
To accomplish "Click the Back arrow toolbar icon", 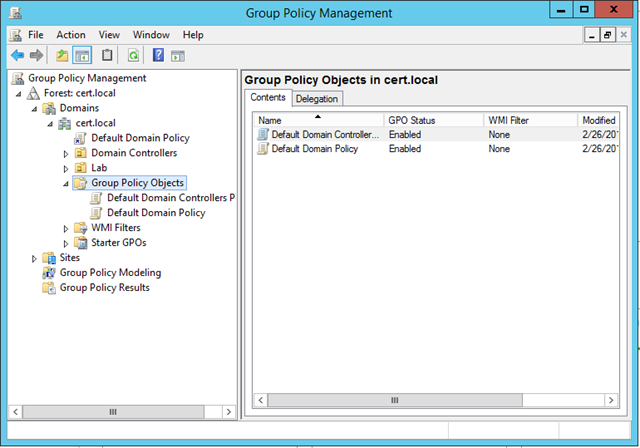I will 17,55.
